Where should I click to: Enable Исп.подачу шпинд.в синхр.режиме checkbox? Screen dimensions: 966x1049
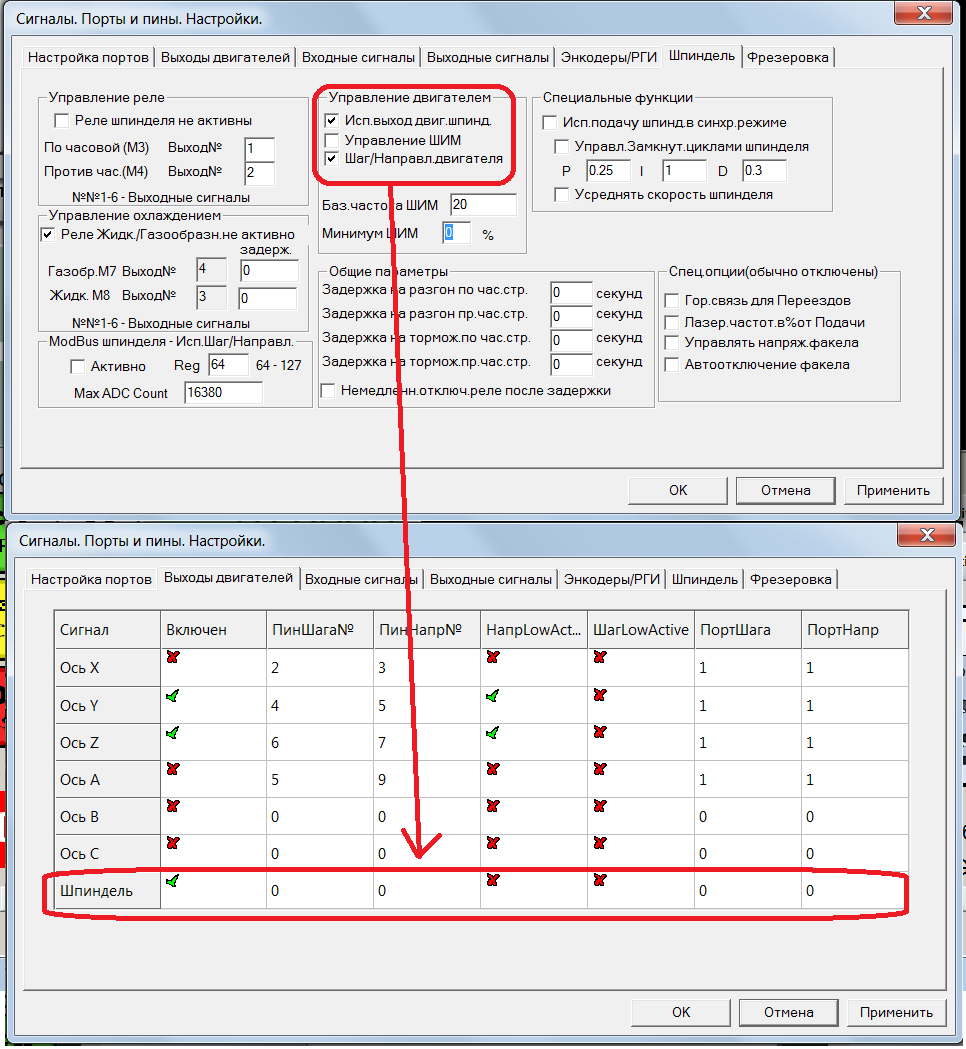(550, 122)
